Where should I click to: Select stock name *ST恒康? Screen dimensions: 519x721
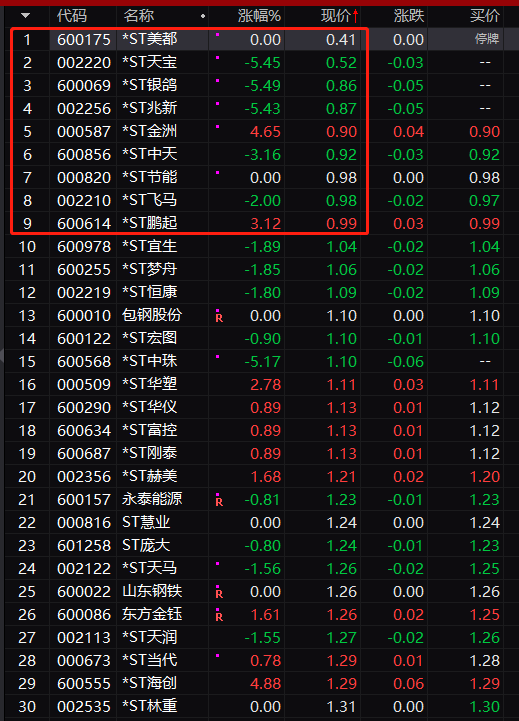(149, 292)
